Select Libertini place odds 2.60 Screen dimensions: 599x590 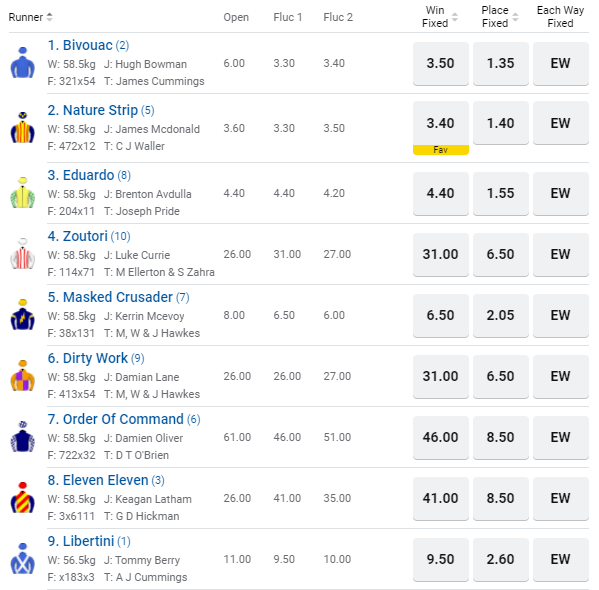pyautogui.click(x=501, y=560)
